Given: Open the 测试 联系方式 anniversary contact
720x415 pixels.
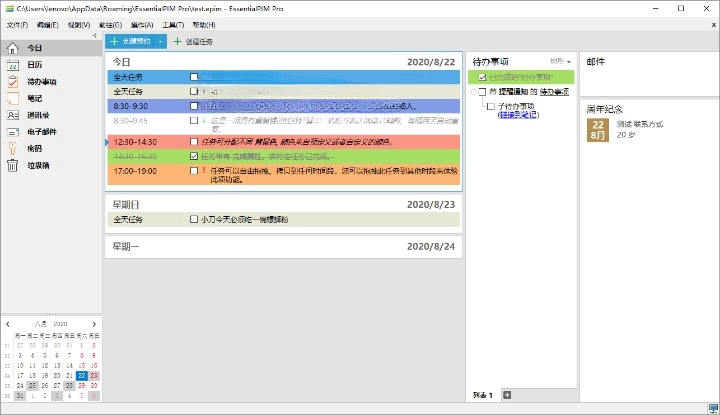Looking at the screenshot, I should click(640, 124).
